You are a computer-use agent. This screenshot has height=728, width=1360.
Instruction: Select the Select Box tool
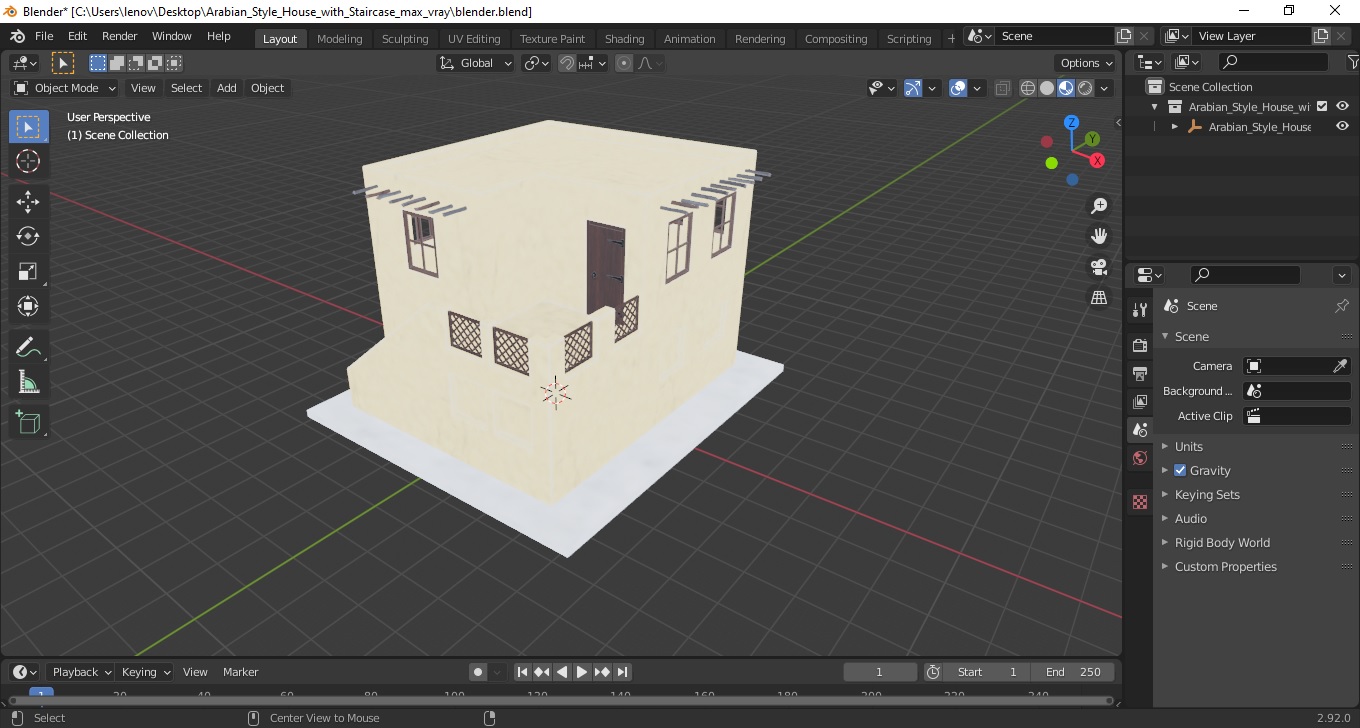pyautogui.click(x=28, y=127)
